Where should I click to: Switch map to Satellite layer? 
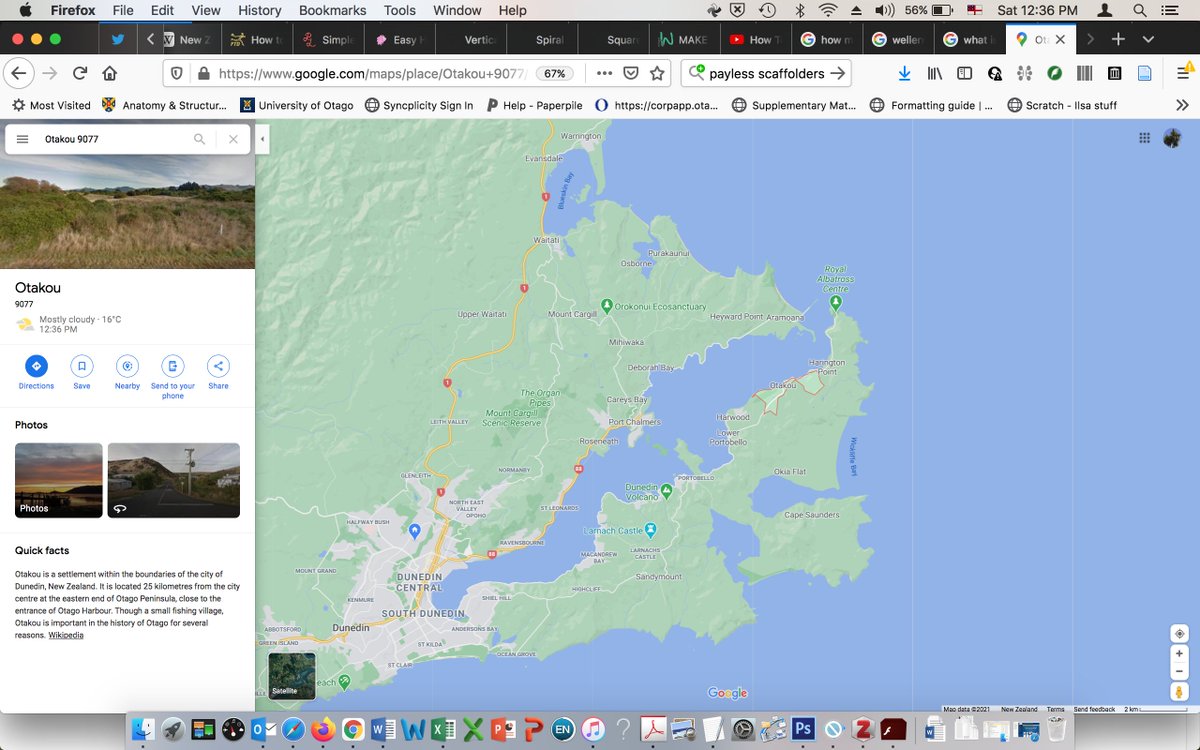tap(292, 676)
